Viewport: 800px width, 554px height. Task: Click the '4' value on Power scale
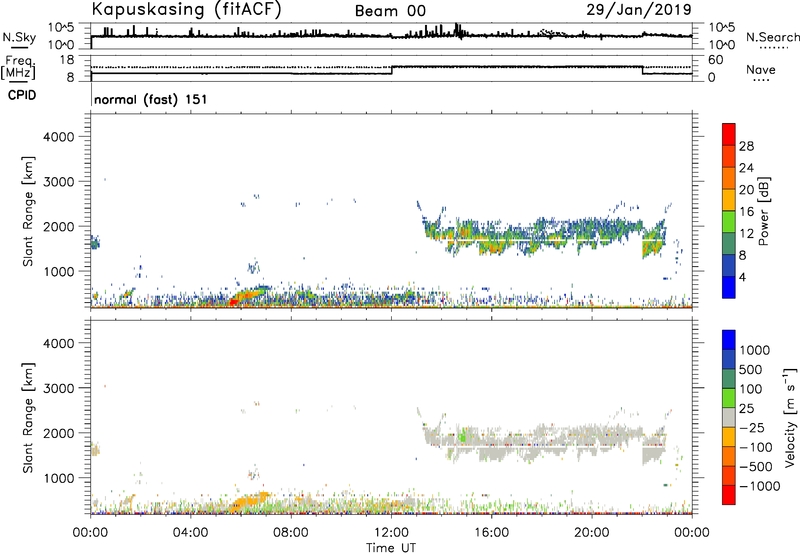point(742,277)
